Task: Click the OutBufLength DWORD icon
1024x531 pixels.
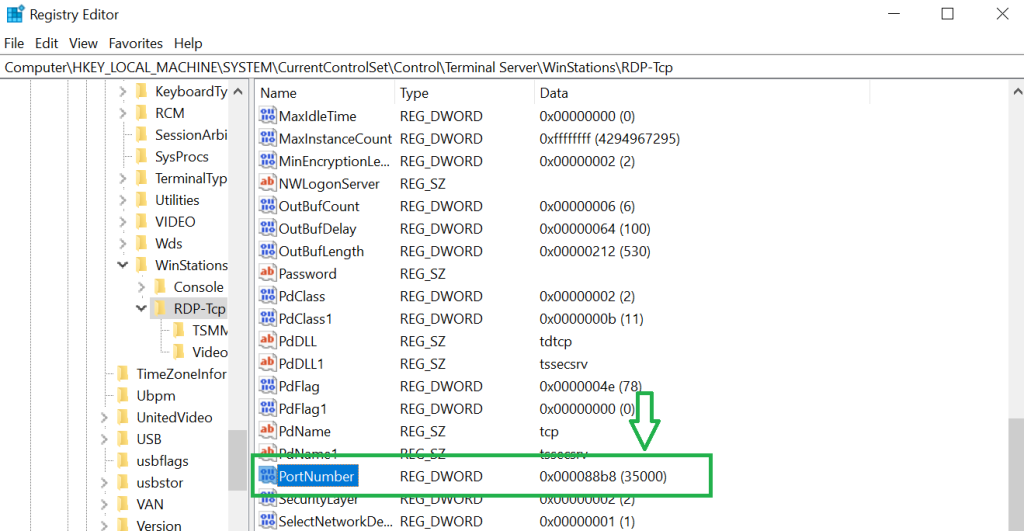Action: pyautogui.click(x=267, y=251)
